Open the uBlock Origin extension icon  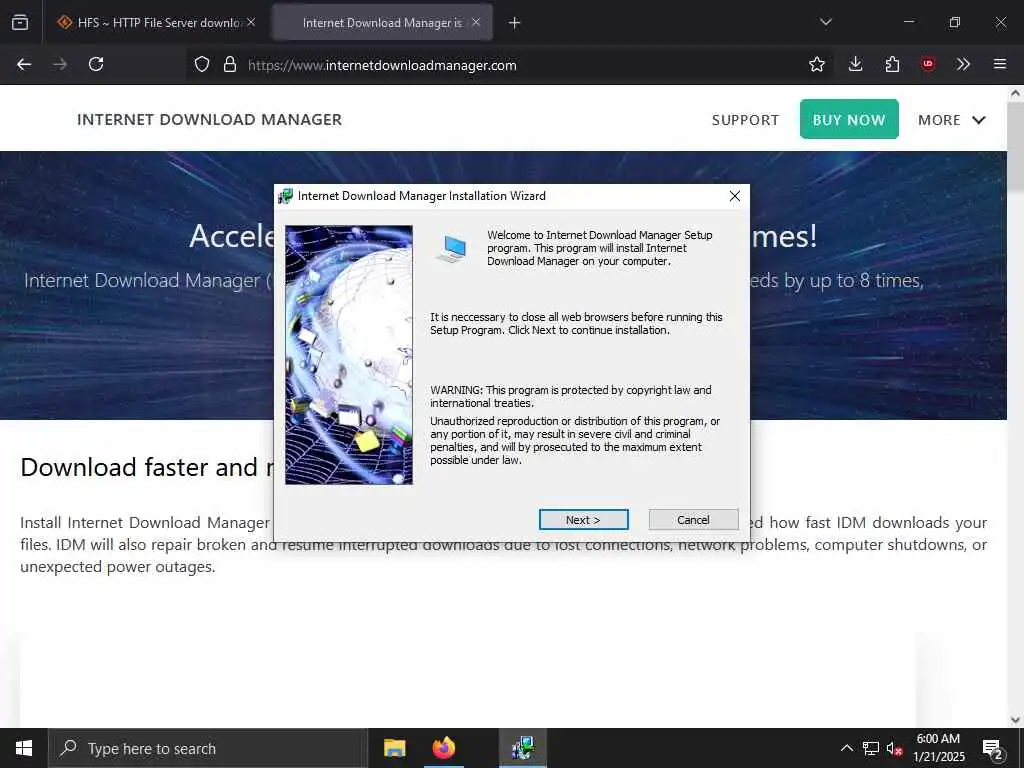click(928, 64)
